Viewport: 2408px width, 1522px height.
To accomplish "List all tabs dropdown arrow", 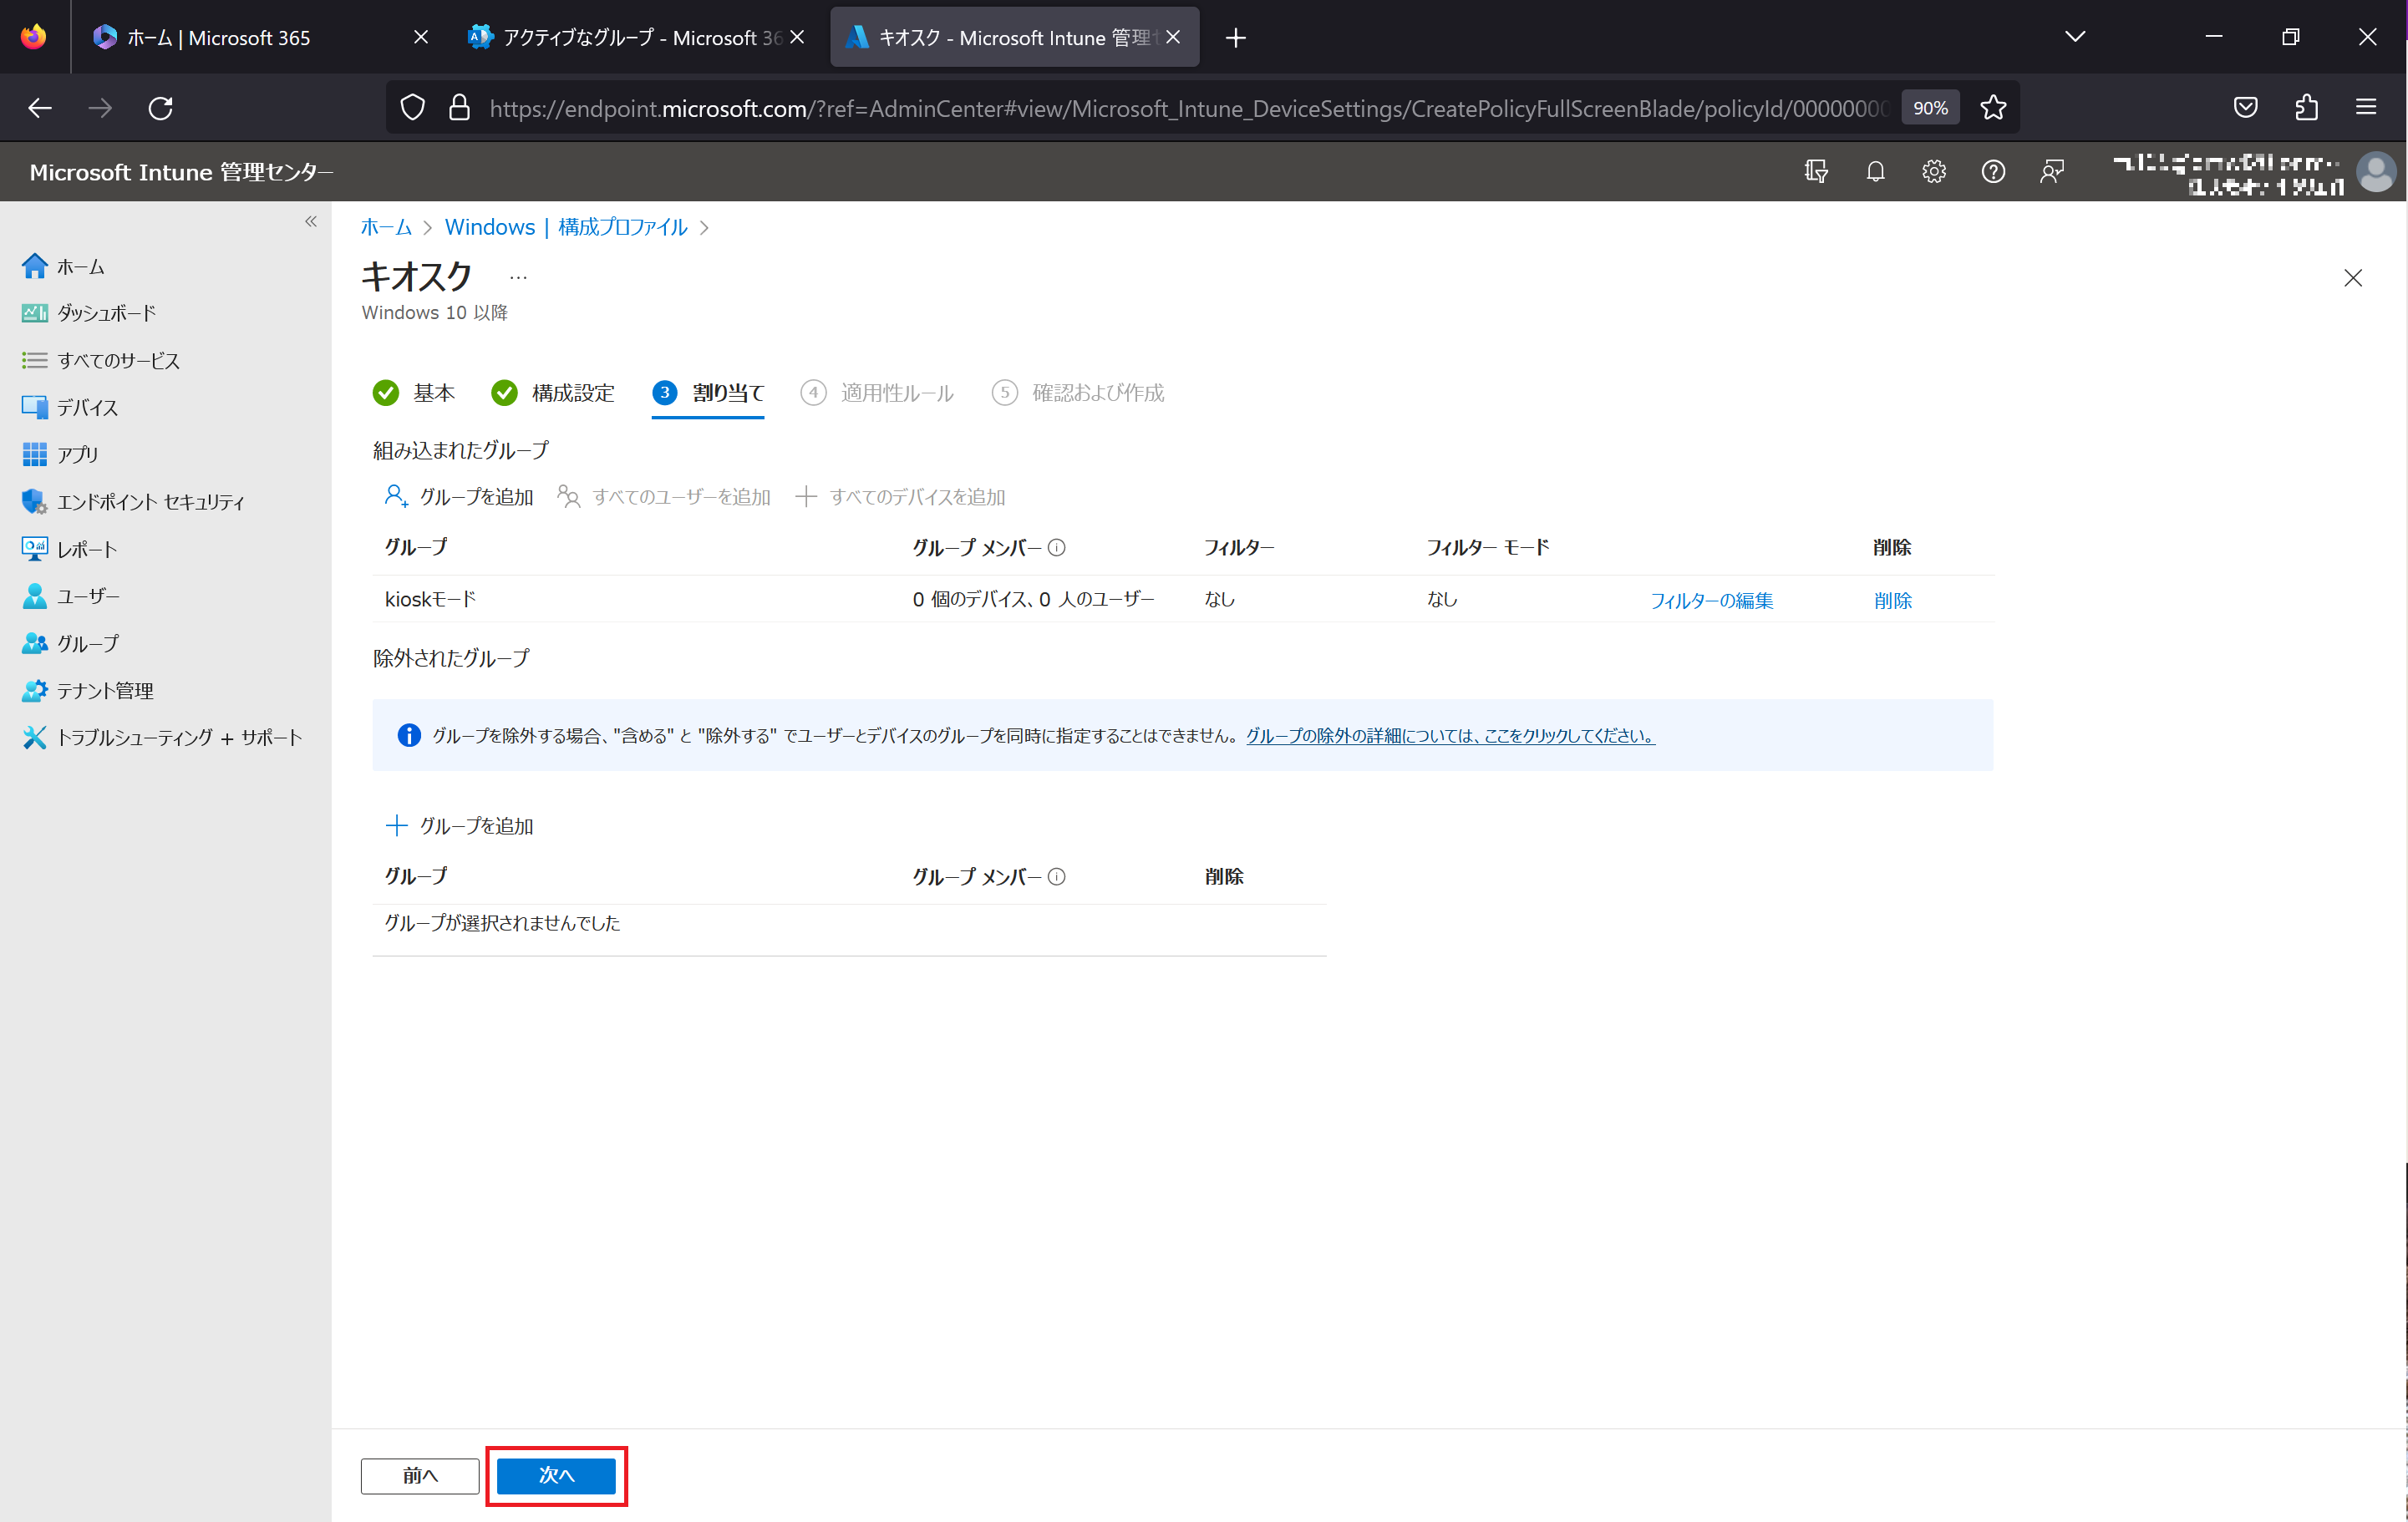I will coord(2075,37).
